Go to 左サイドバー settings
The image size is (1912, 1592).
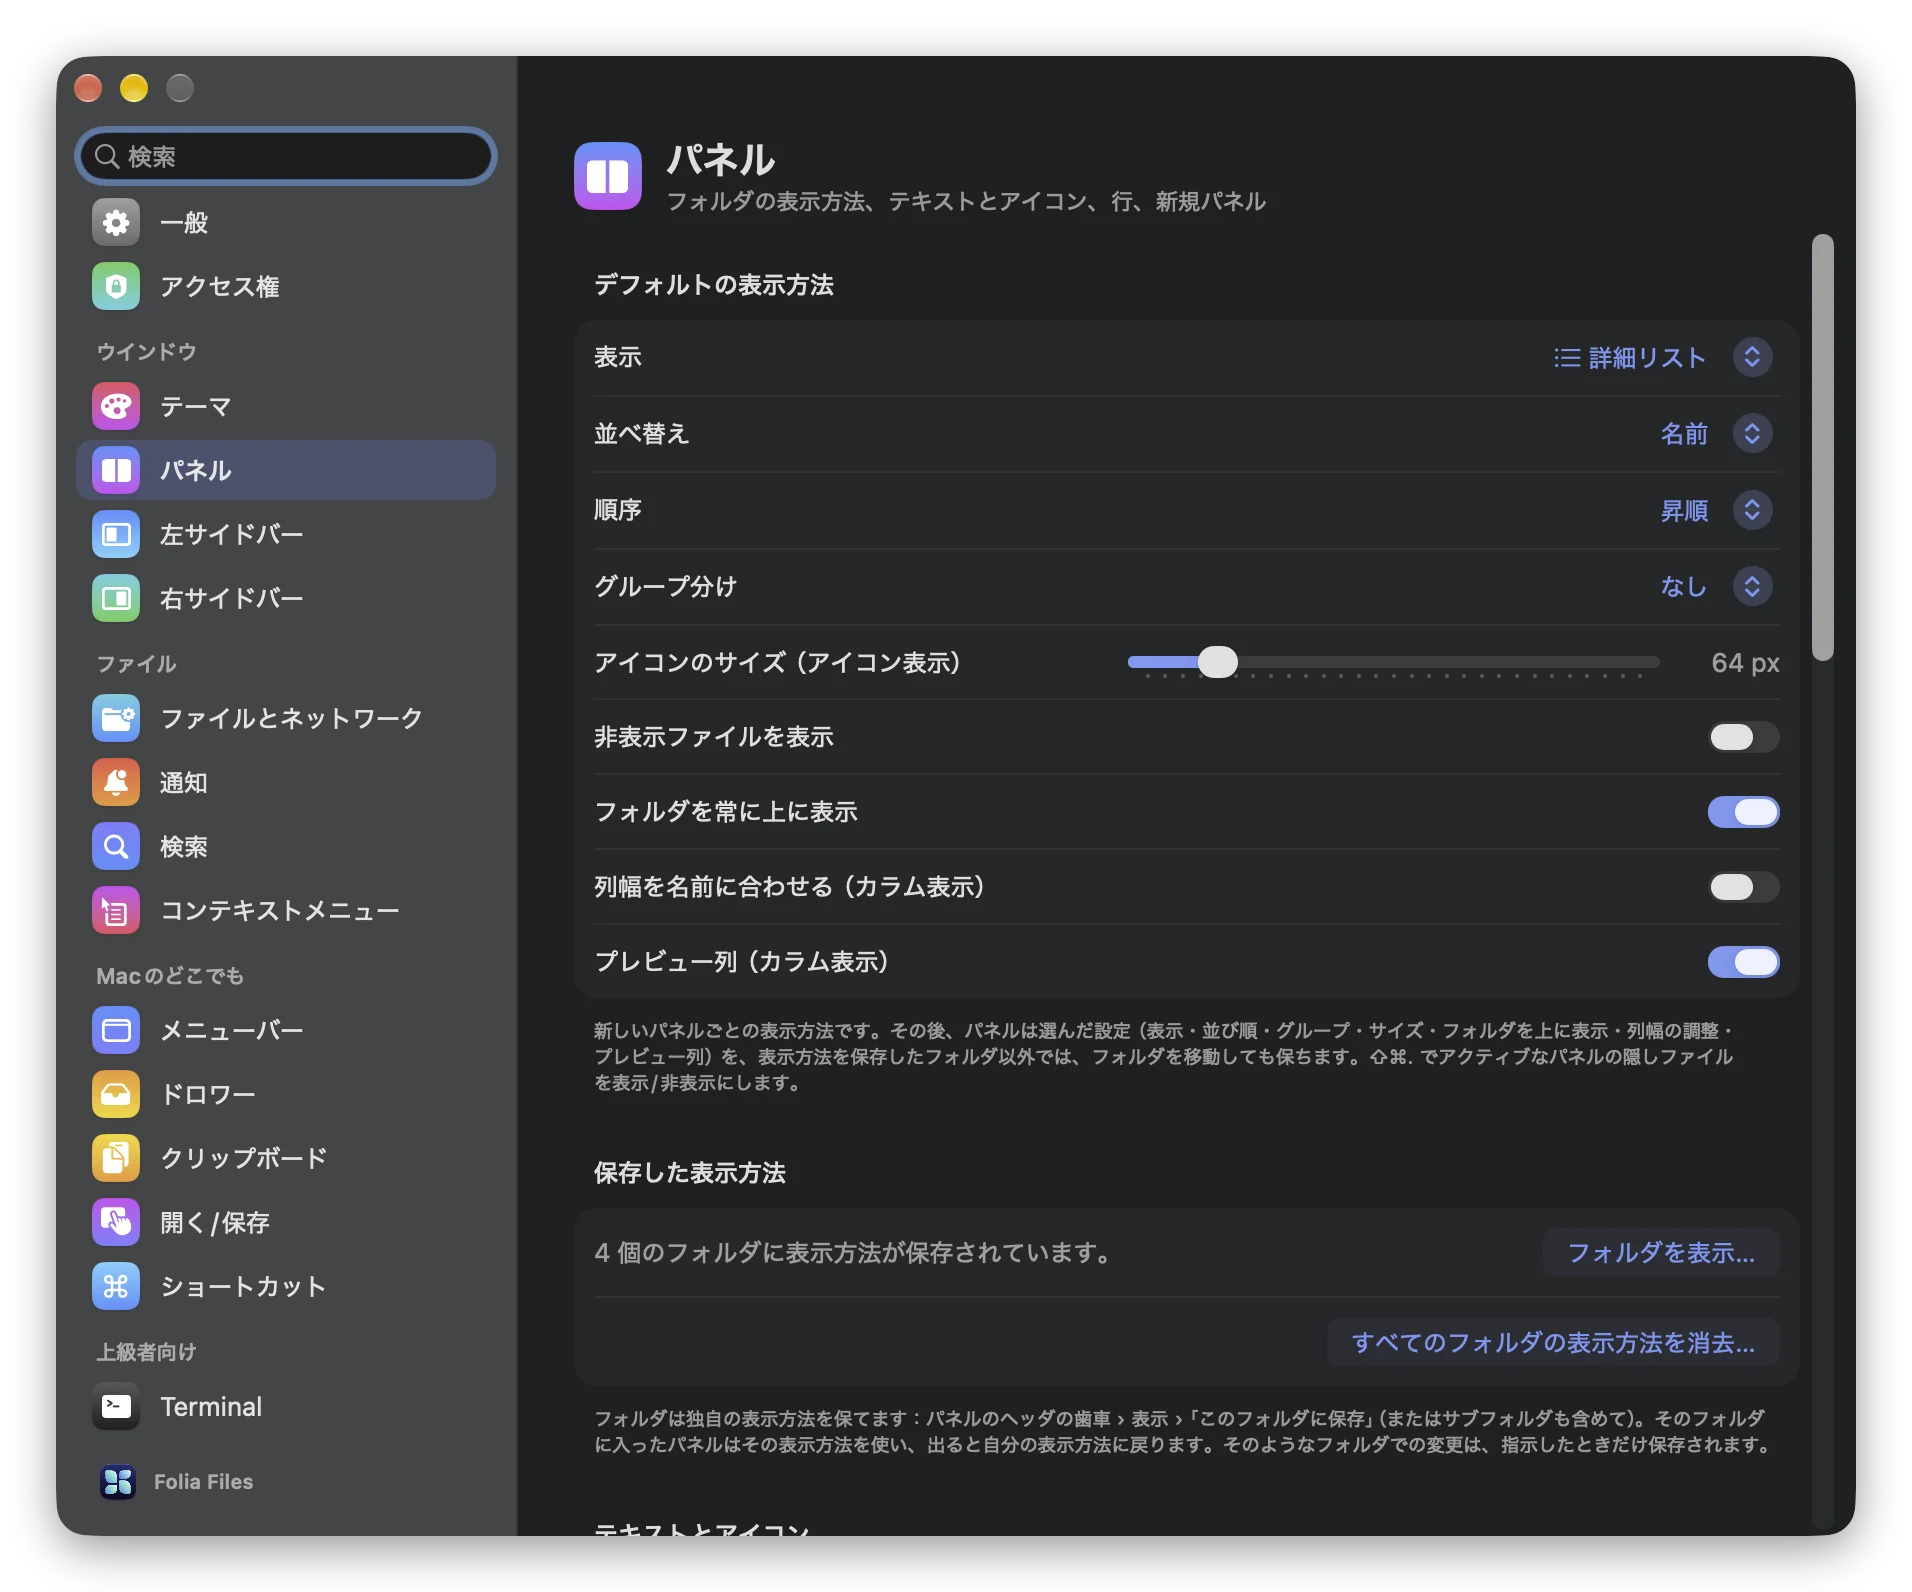click(286, 534)
